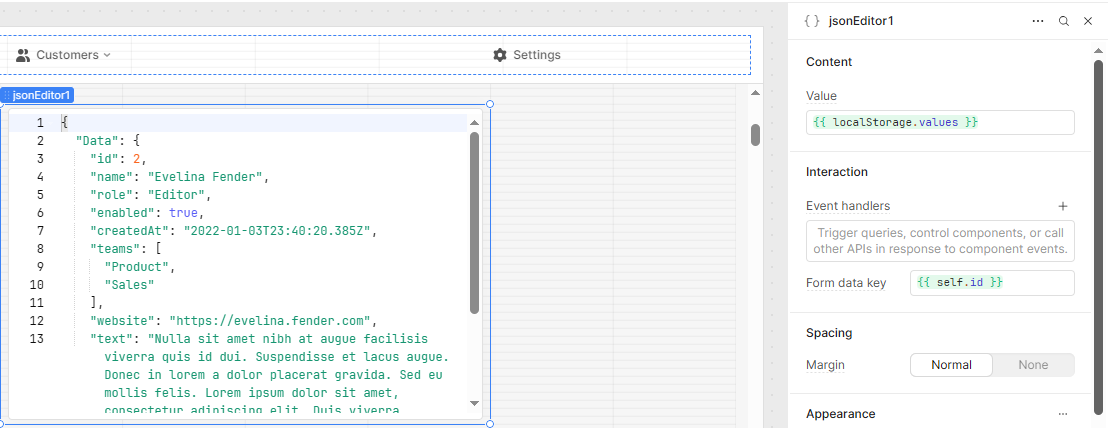Click the empty event handlers placeholder box

[x=940, y=241]
